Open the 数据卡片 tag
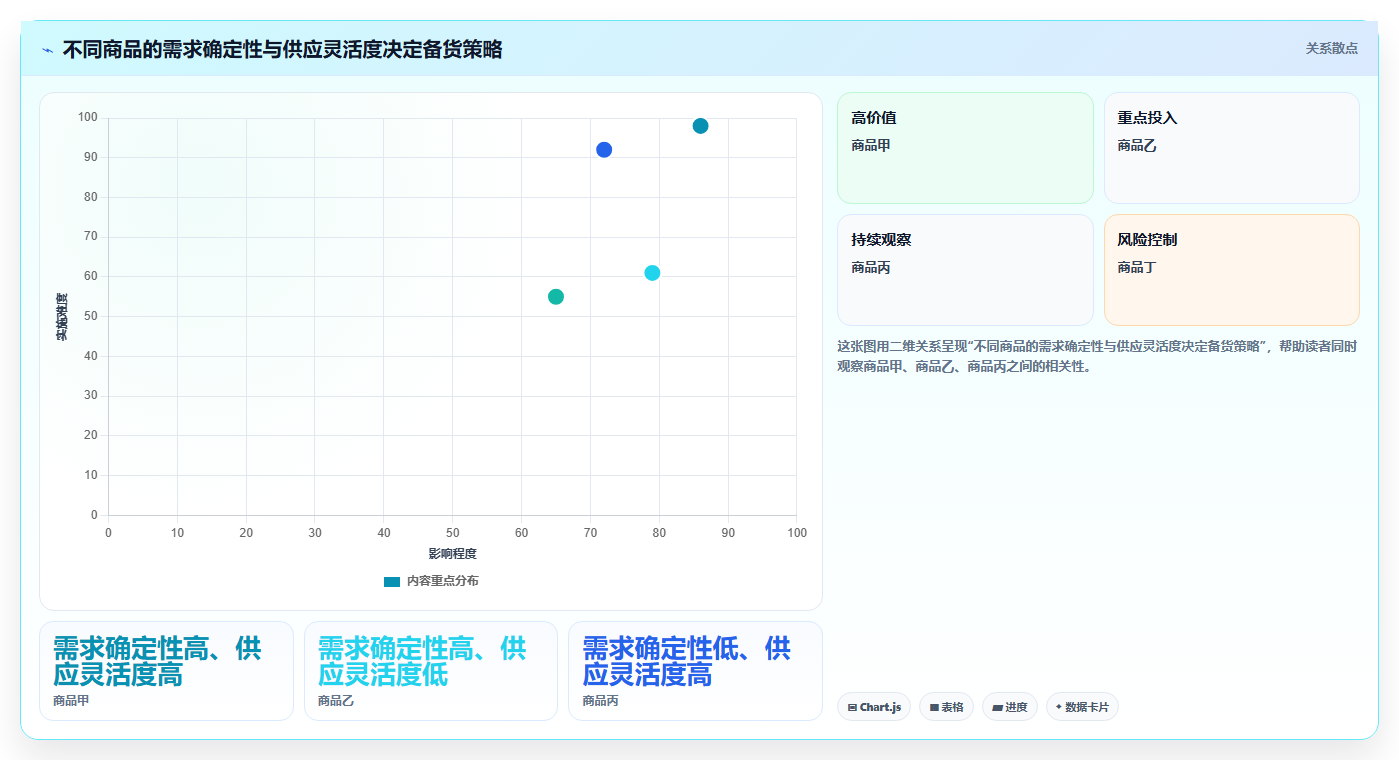The width and height of the screenshot is (1399, 760). [x=1082, y=707]
